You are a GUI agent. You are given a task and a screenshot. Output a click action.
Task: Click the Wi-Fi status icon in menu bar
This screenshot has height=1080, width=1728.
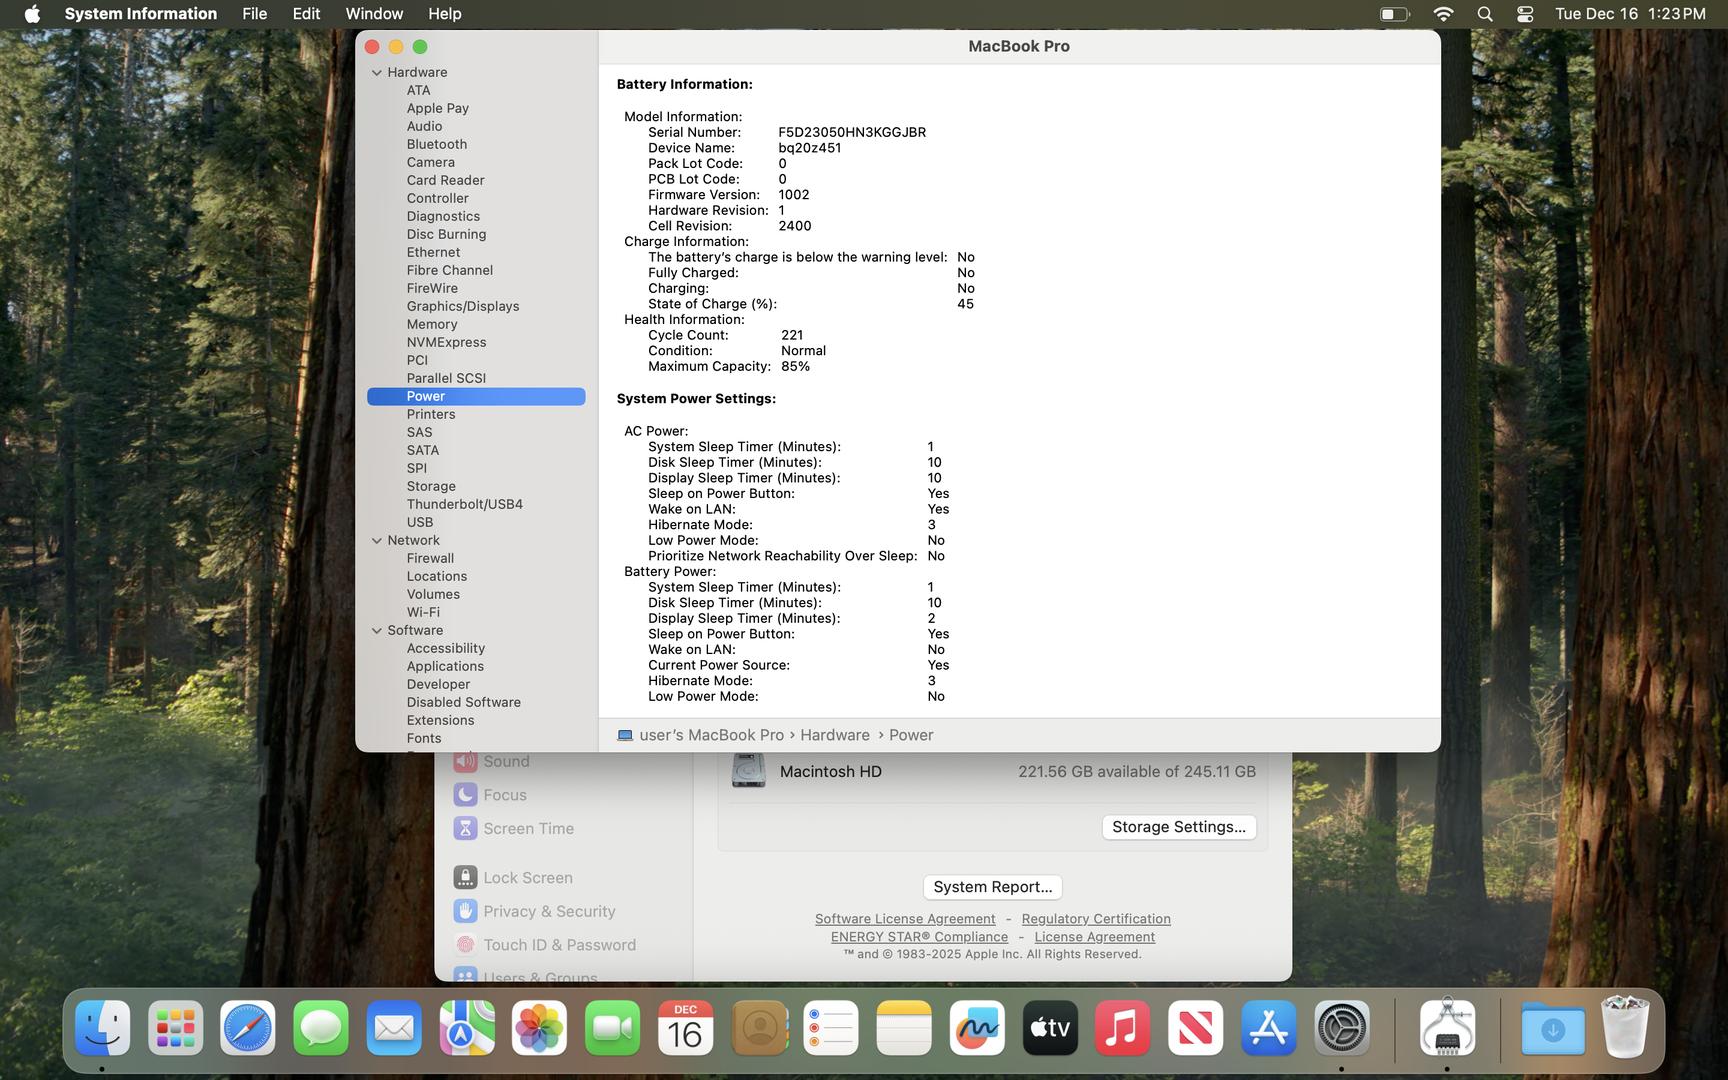point(1443,14)
